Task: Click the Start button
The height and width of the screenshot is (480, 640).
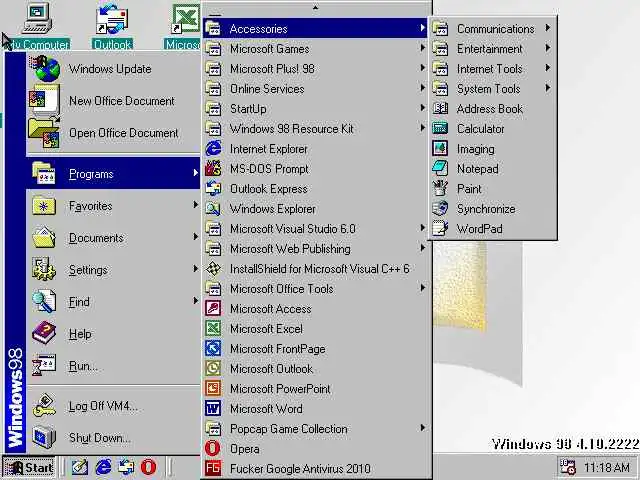Action: coord(29,467)
